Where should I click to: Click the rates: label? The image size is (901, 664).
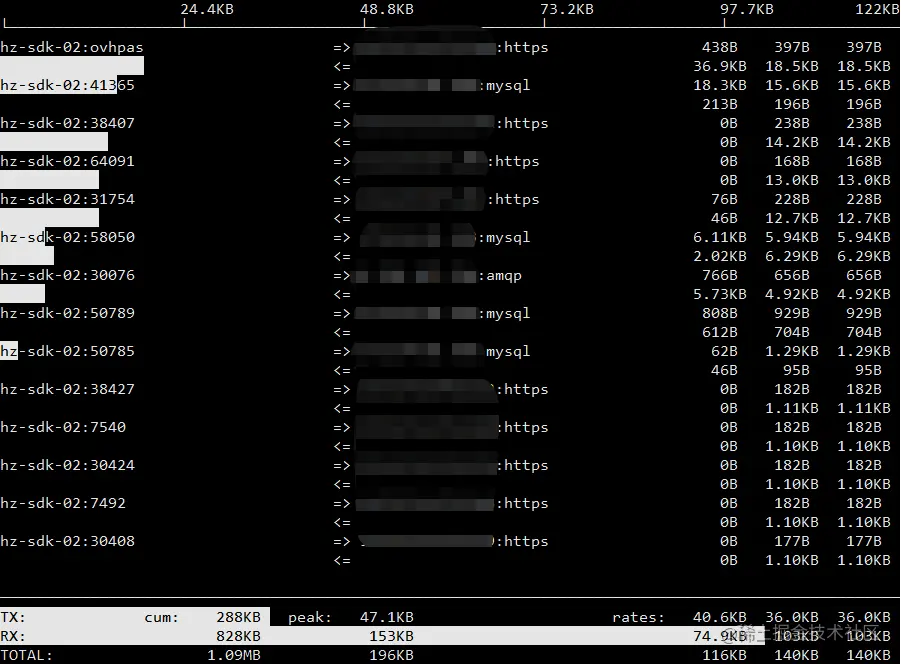pos(638,617)
